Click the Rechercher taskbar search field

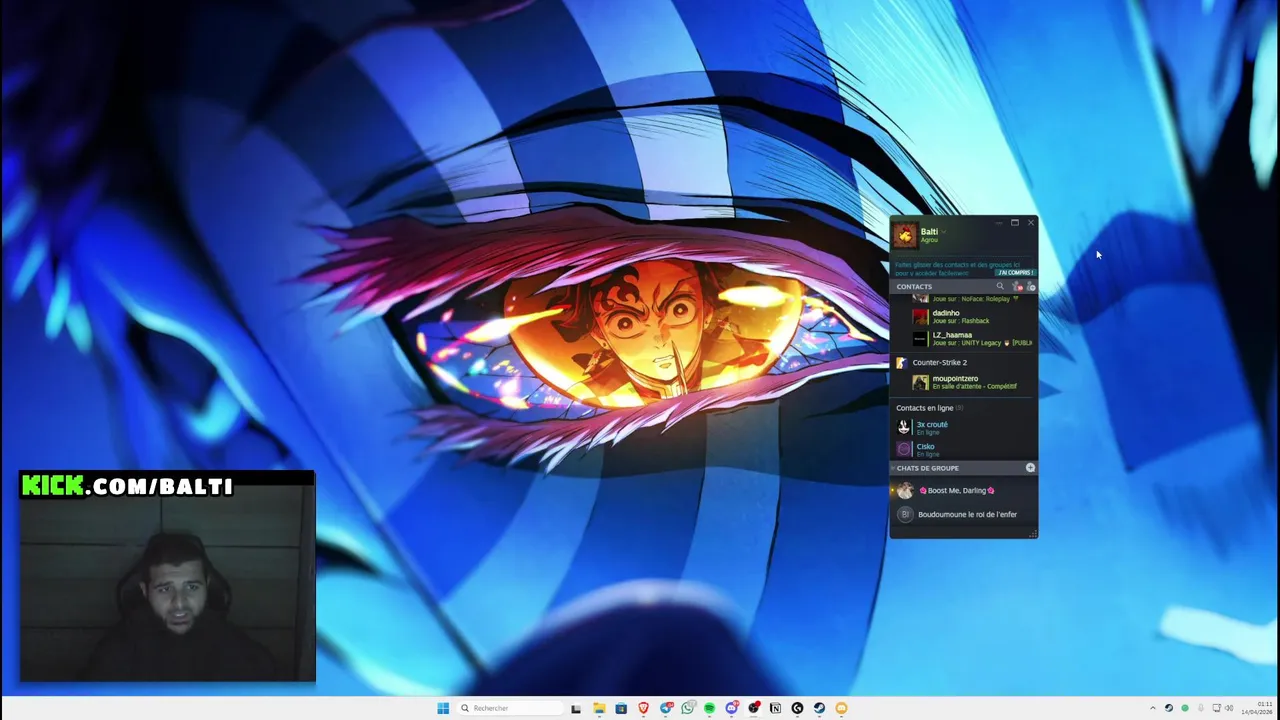[511, 708]
